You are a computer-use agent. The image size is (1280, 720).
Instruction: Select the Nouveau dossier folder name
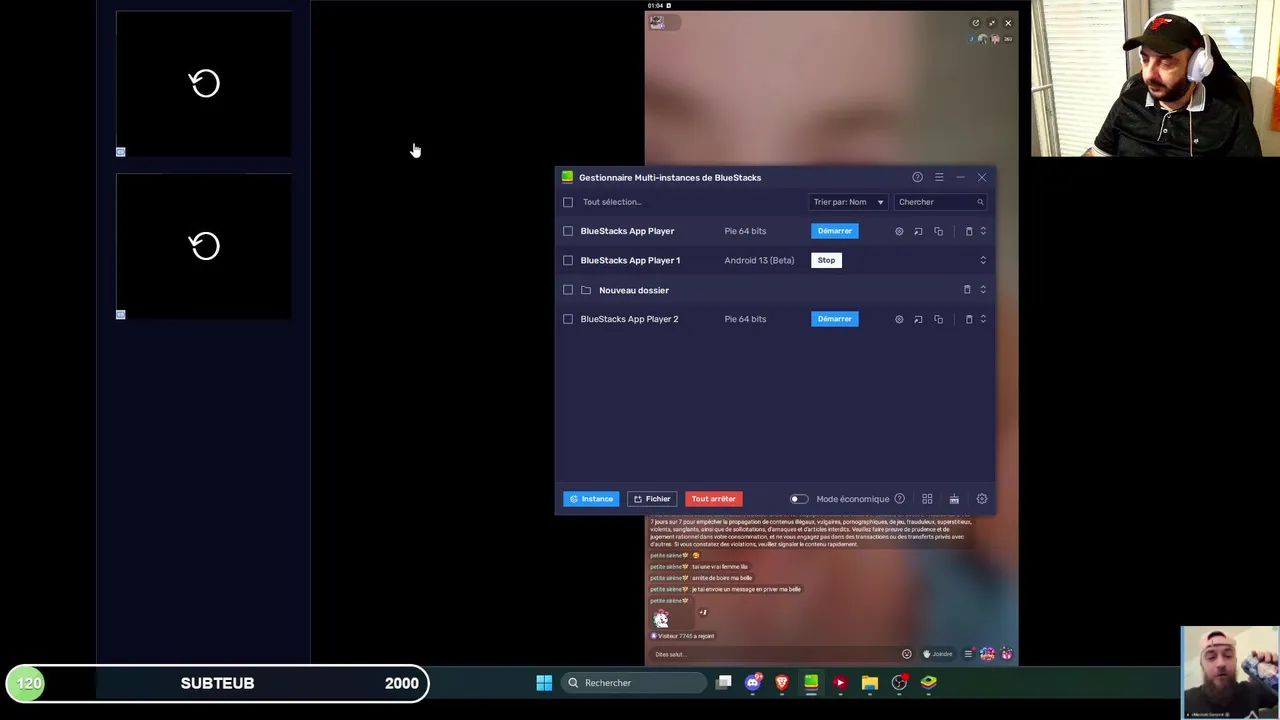pyautogui.click(x=634, y=290)
